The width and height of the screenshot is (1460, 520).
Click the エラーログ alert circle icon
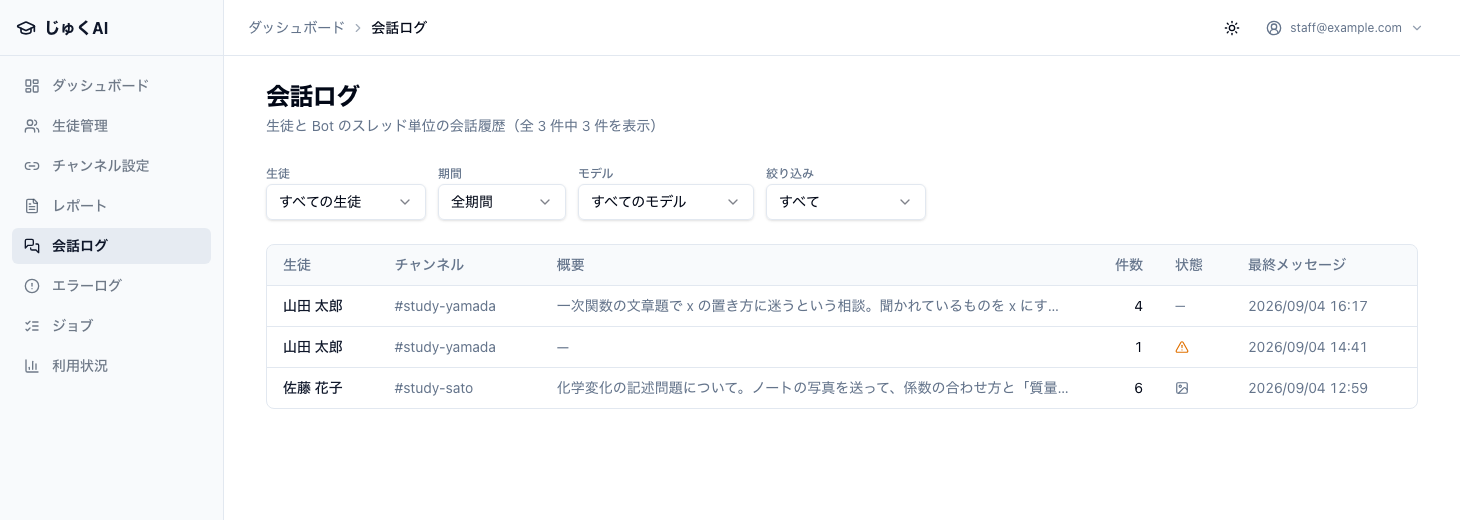click(32, 286)
